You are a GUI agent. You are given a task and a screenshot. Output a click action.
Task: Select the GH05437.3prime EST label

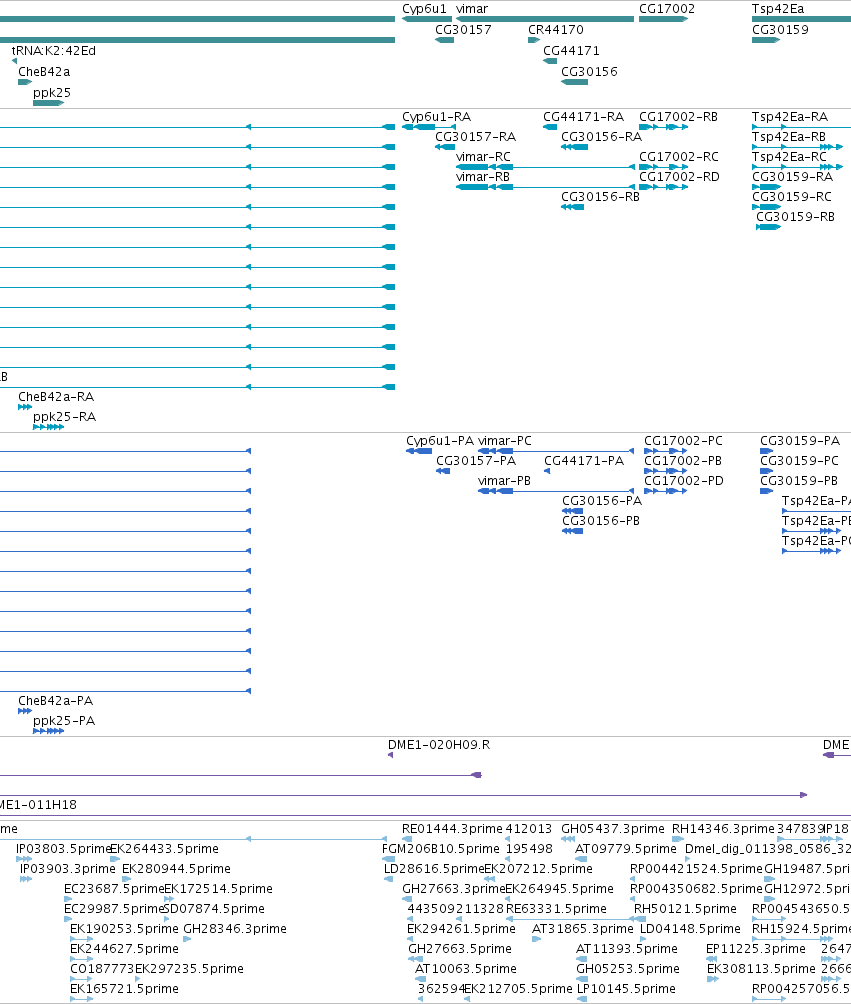point(613,829)
